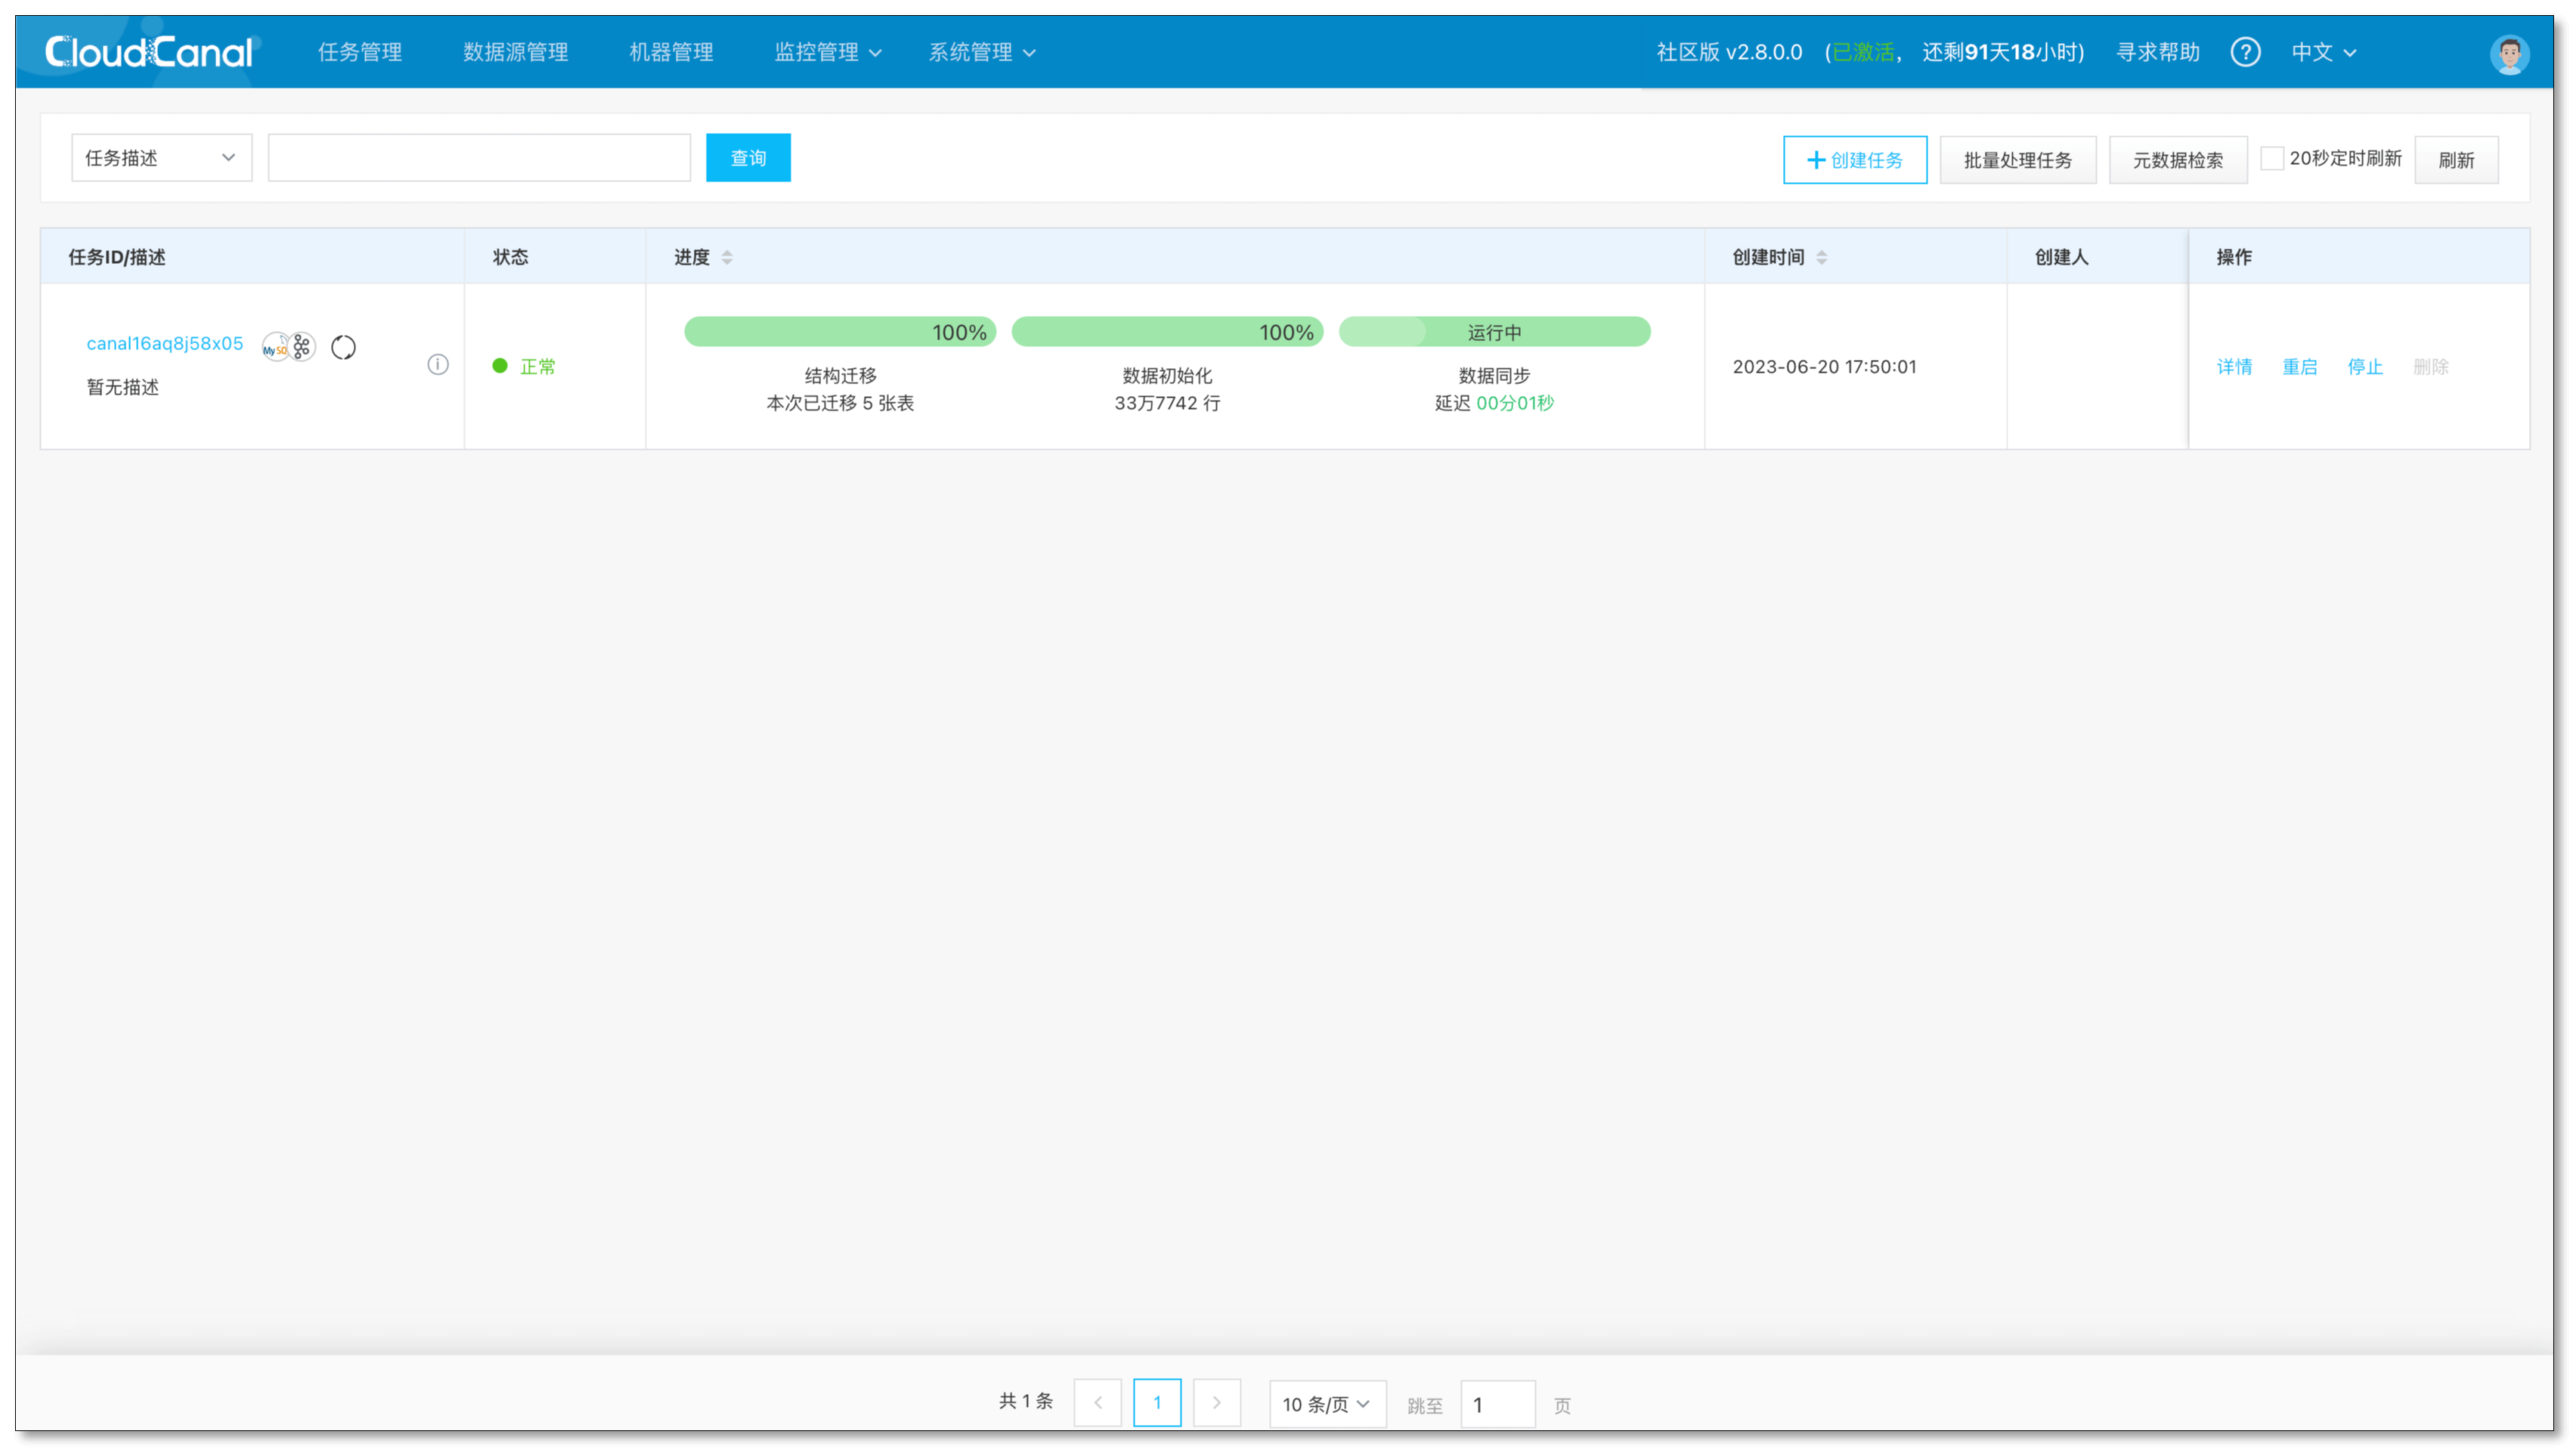Open the data source management menu
The image size is (2576, 1453).
coord(515,52)
